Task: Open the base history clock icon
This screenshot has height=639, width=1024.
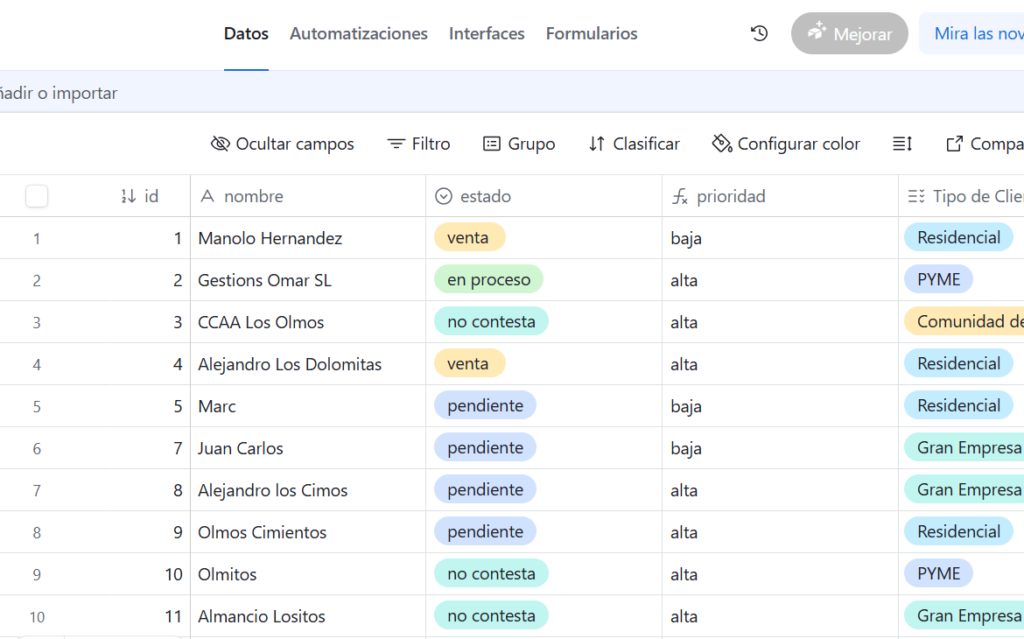Action: click(x=759, y=33)
